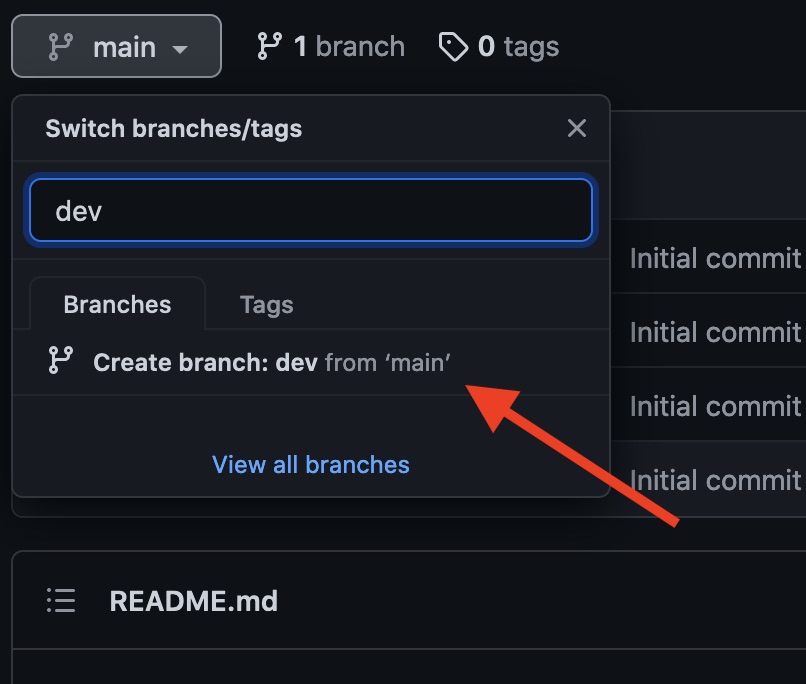The image size is (806, 684).
Task: Click the 'View all branches' link
Action: [310, 464]
